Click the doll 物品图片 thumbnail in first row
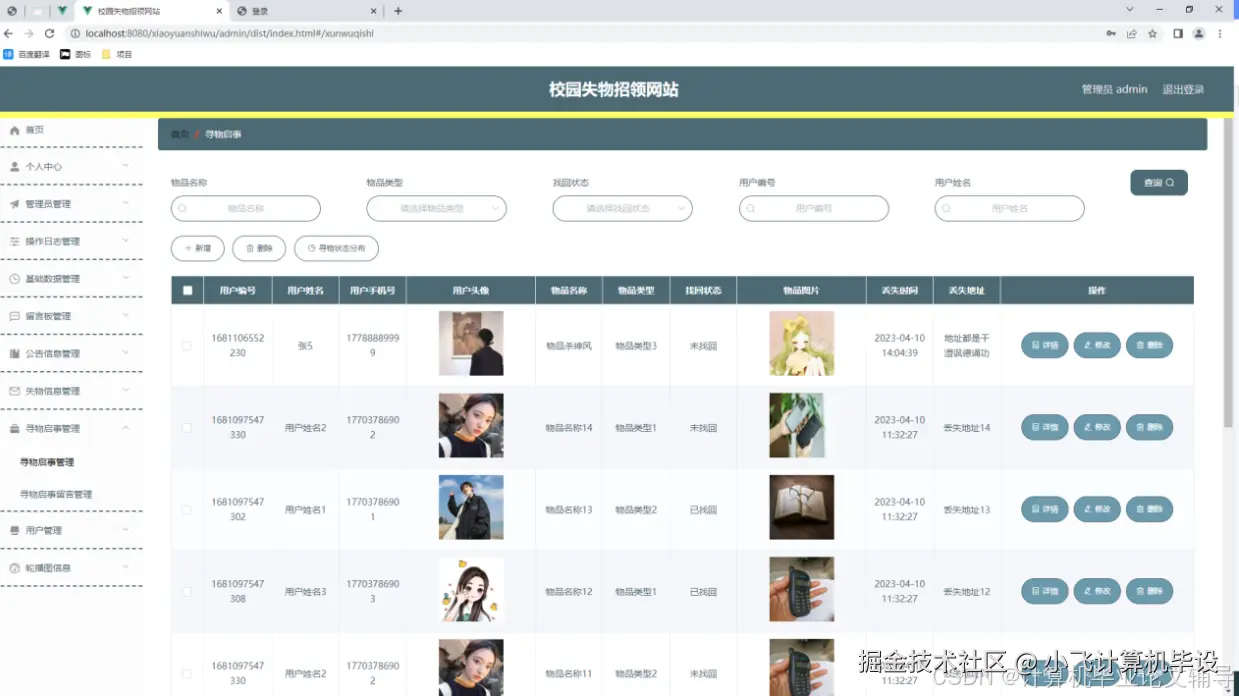 [801, 345]
